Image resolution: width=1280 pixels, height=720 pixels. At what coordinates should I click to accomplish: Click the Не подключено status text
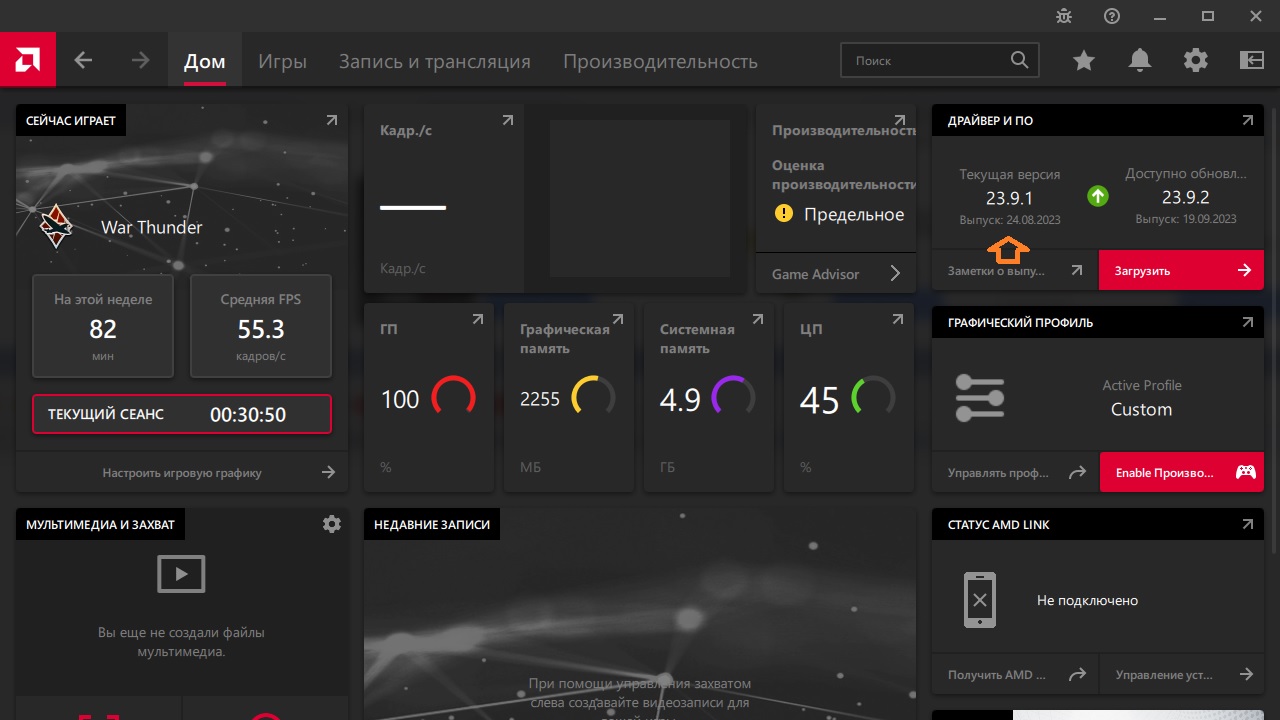(x=1088, y=600)
